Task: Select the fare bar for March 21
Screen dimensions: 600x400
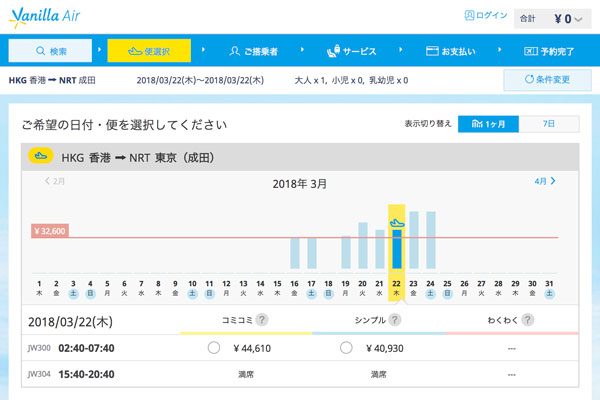Action: click(x=380, y=249)
